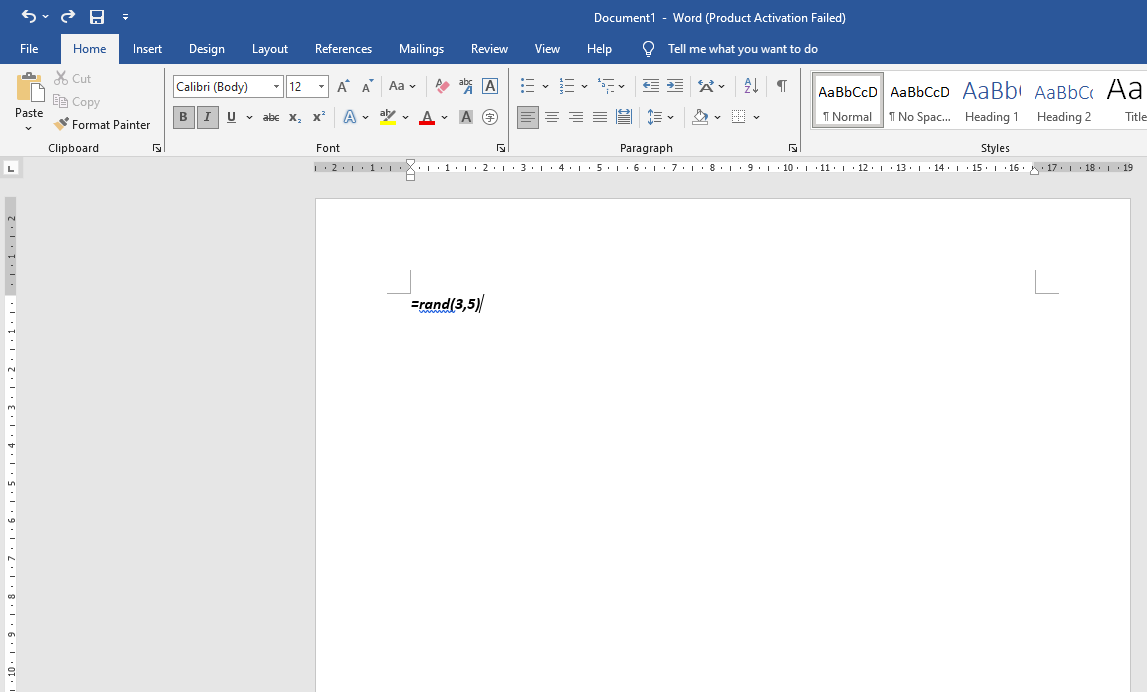Toggle Show/Hide paragraph marks
The width and height of the screenshot is (1147, 692).
pos(781,87)
